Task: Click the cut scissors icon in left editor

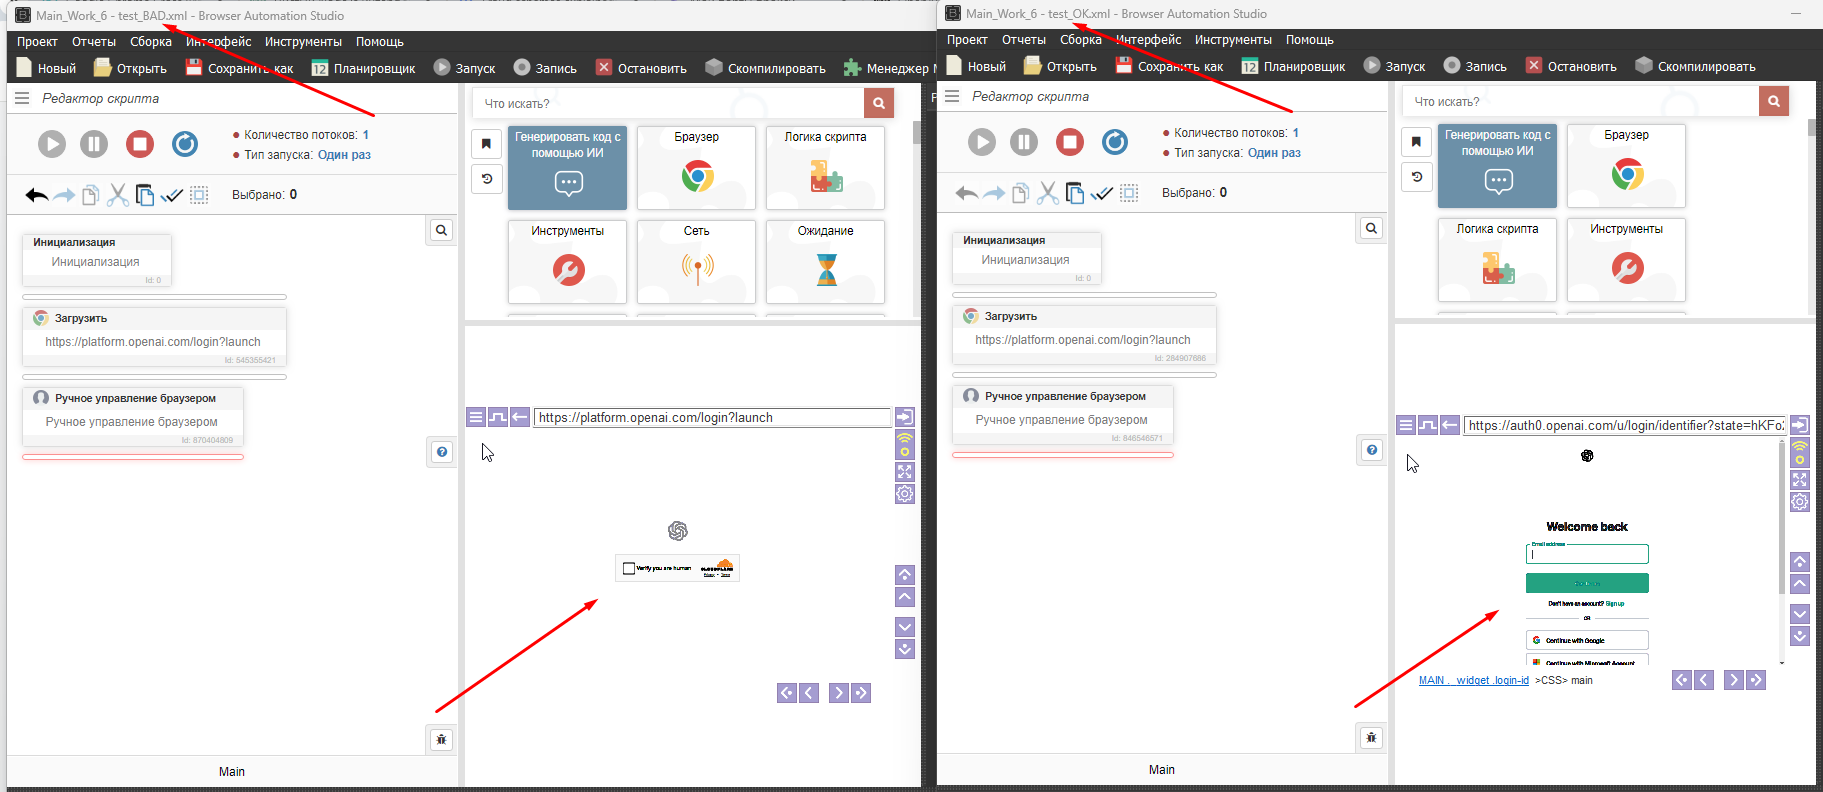Action: click(x=118, y=195)
